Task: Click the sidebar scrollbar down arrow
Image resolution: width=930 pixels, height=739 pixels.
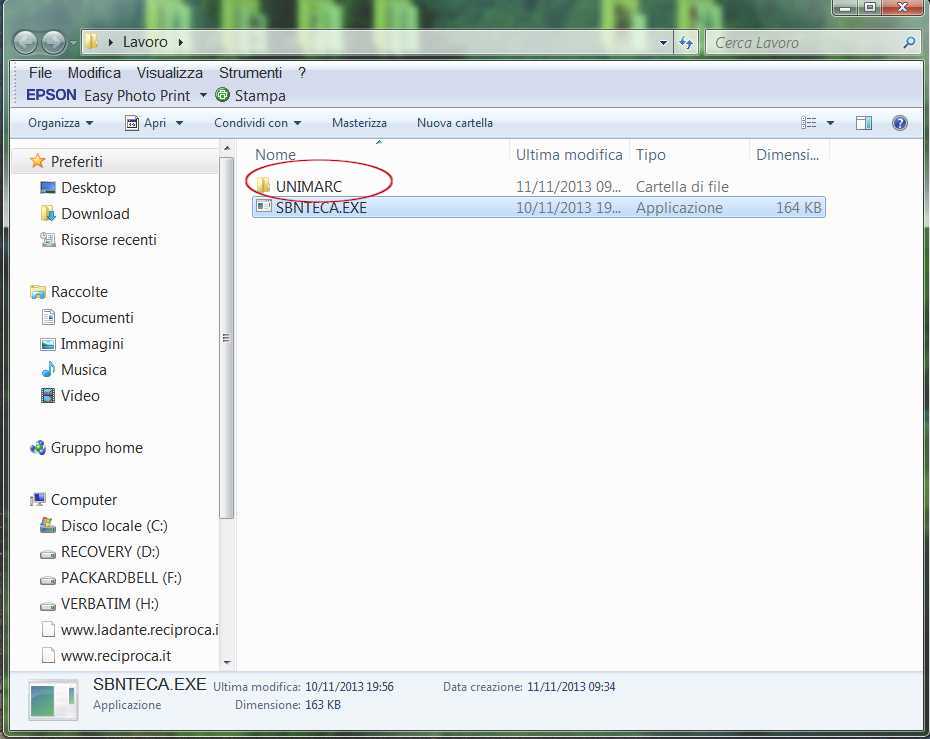Action: tap(227, 662)
